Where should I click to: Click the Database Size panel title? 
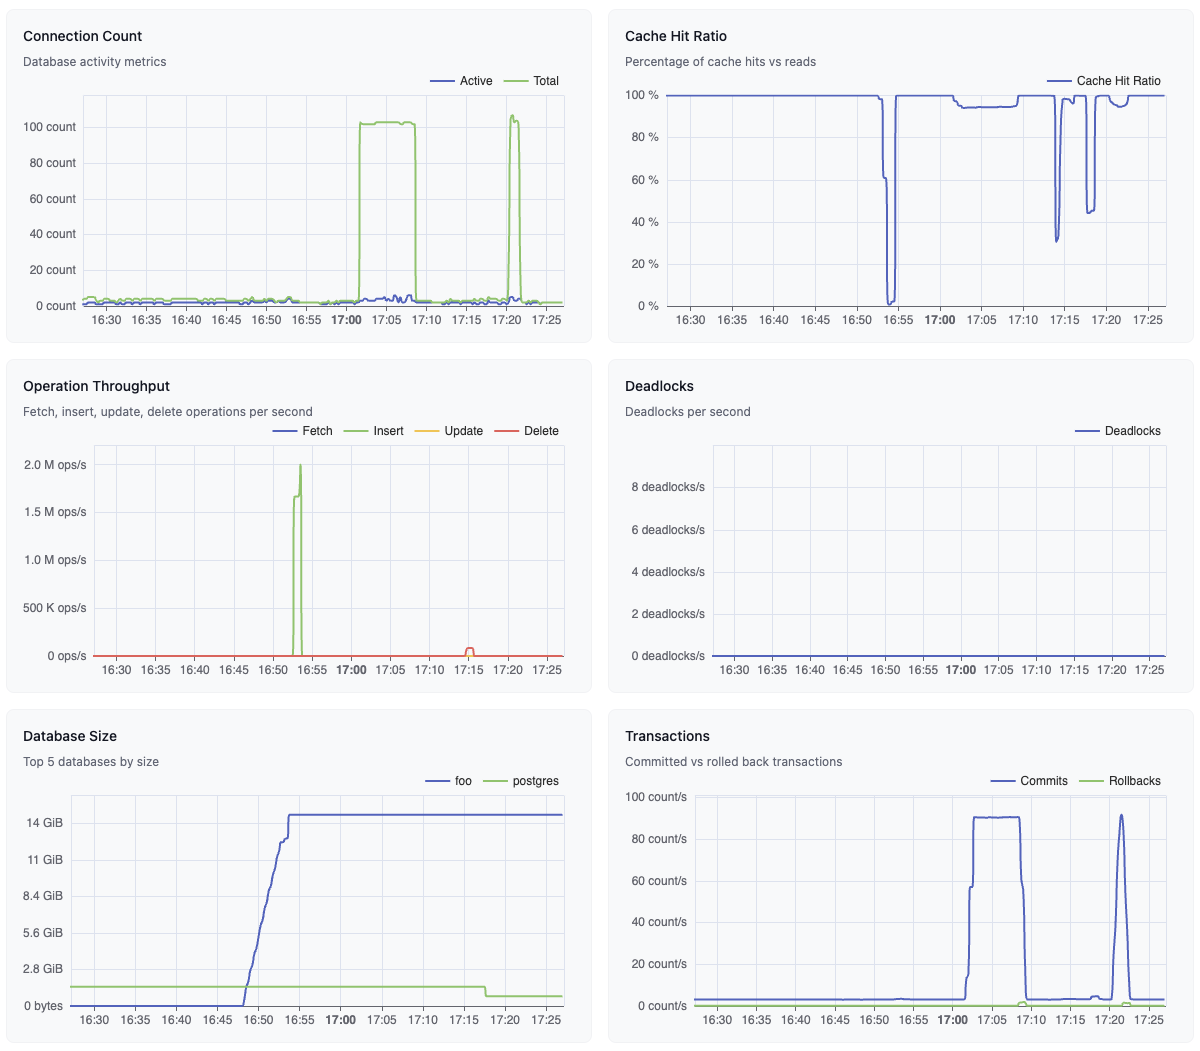(70, 736)
